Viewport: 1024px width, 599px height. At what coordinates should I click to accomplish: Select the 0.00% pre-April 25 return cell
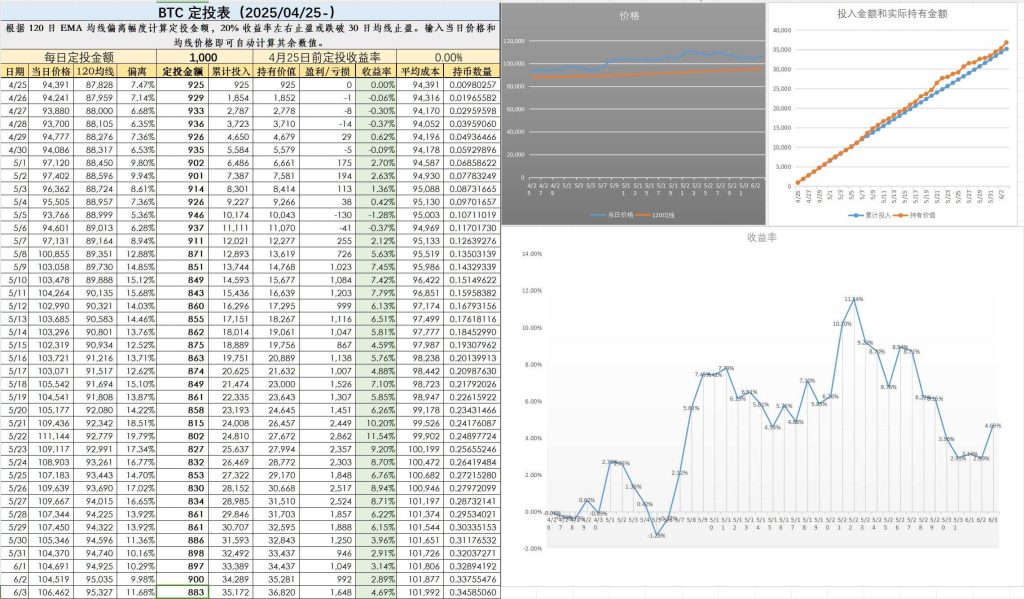point(449,58)
